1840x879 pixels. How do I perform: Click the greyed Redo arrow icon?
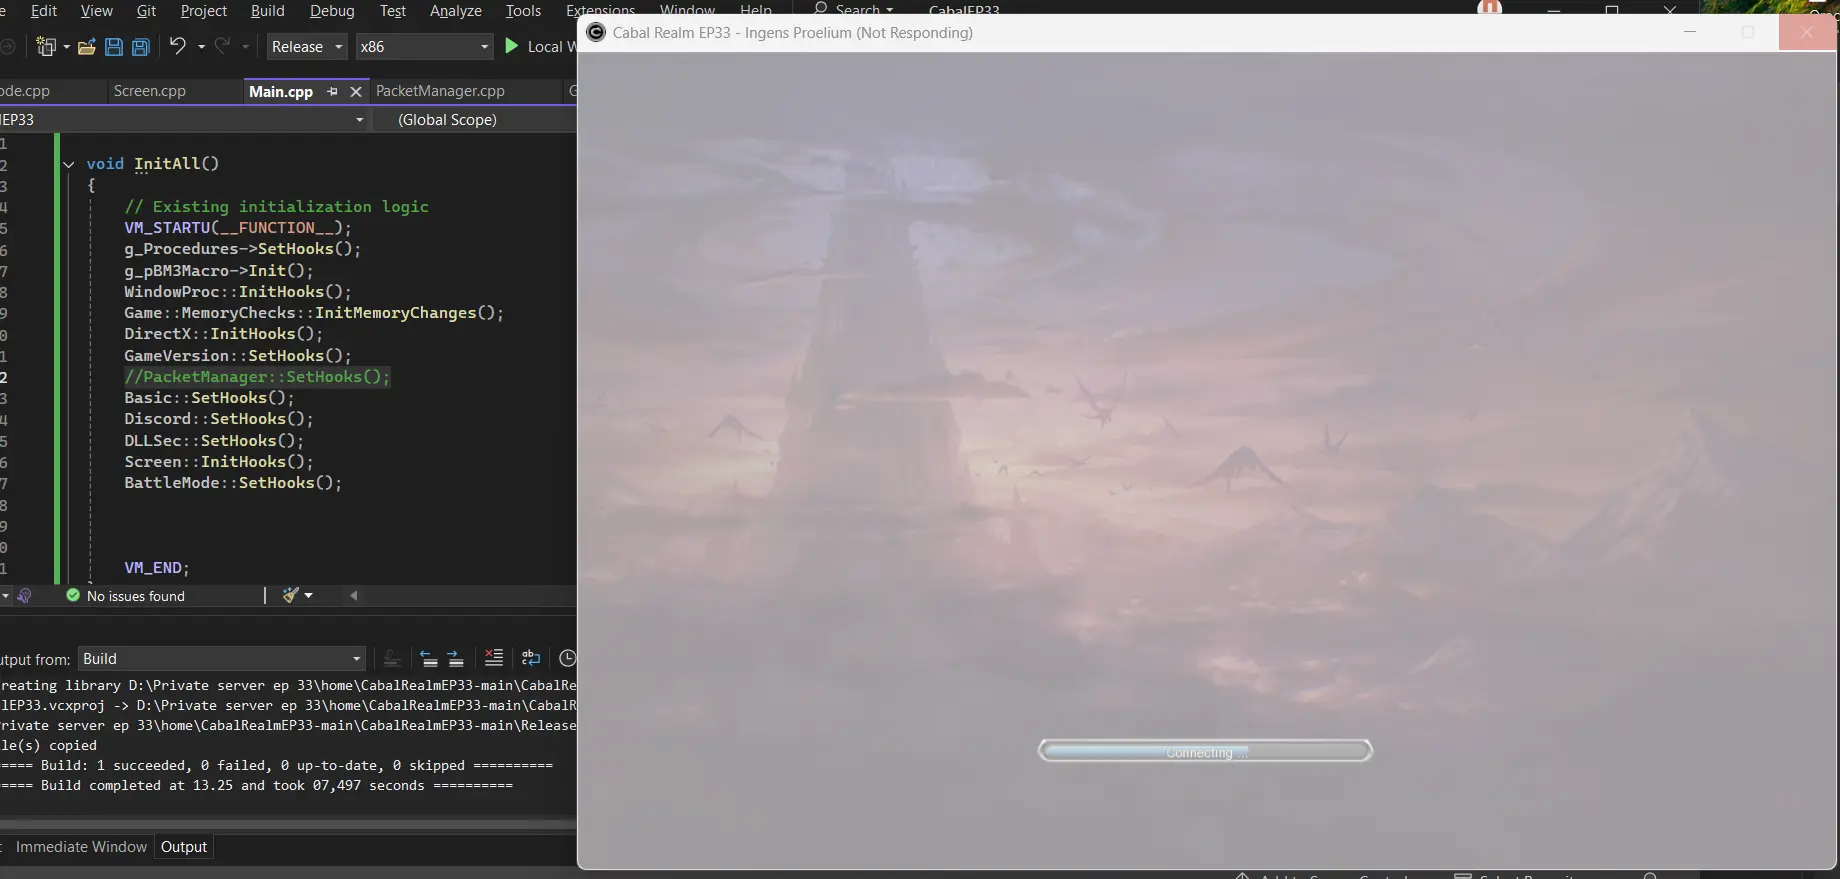(223, 46)
